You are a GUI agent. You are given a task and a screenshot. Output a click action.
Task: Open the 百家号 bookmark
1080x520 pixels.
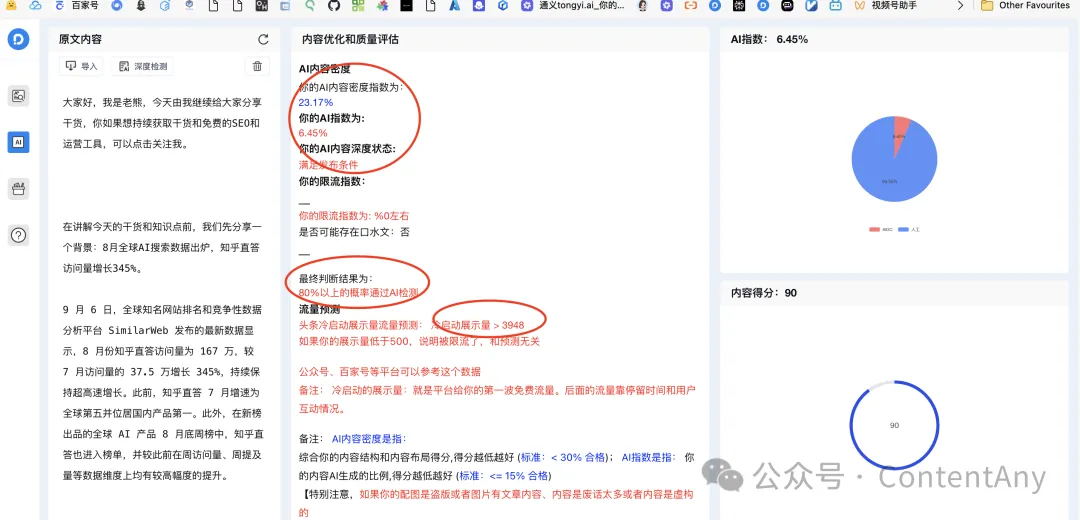77,6
